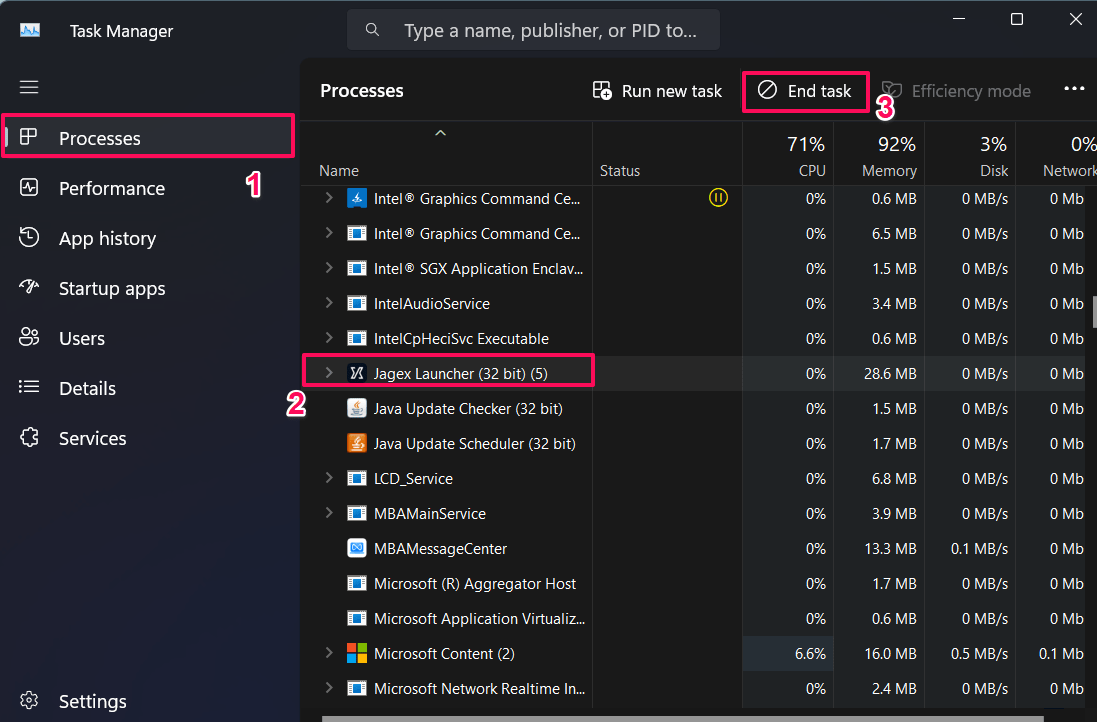Click the Microsoft Content colored logo icon
This screenshot has height=722, width=1097.
(357, 653)
